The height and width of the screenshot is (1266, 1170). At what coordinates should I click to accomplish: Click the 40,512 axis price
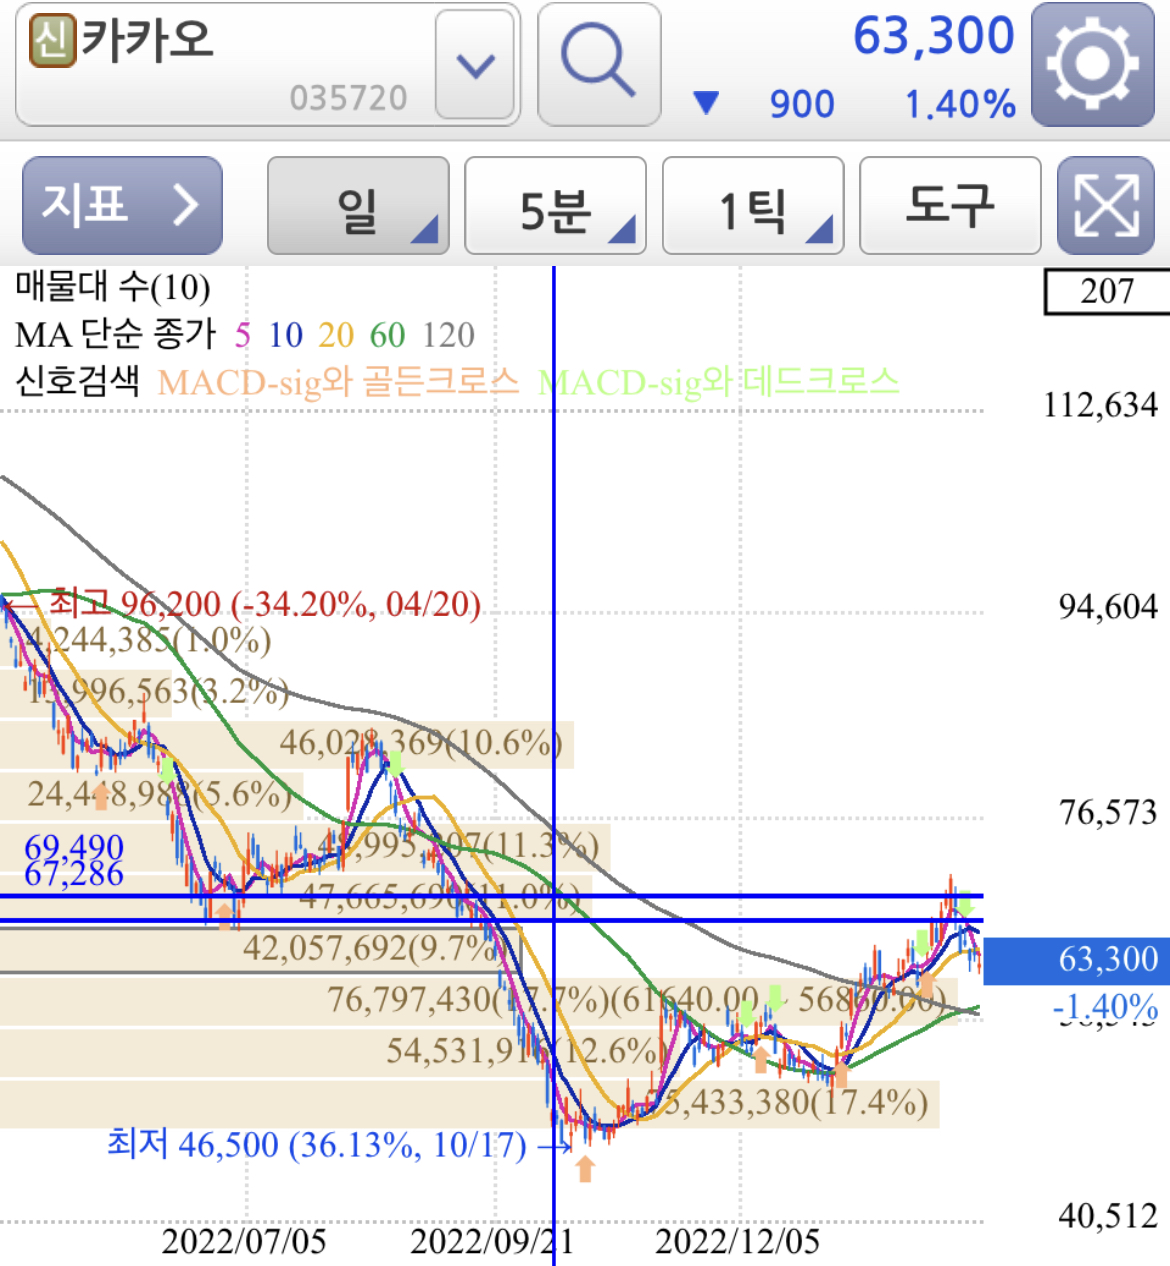[1108, 1217]
